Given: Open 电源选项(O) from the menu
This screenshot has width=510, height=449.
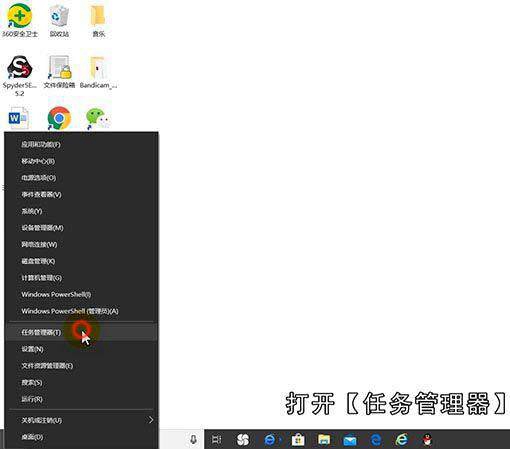Looking at the screenshot, I should pyautogui.click(x=81, y=178).
